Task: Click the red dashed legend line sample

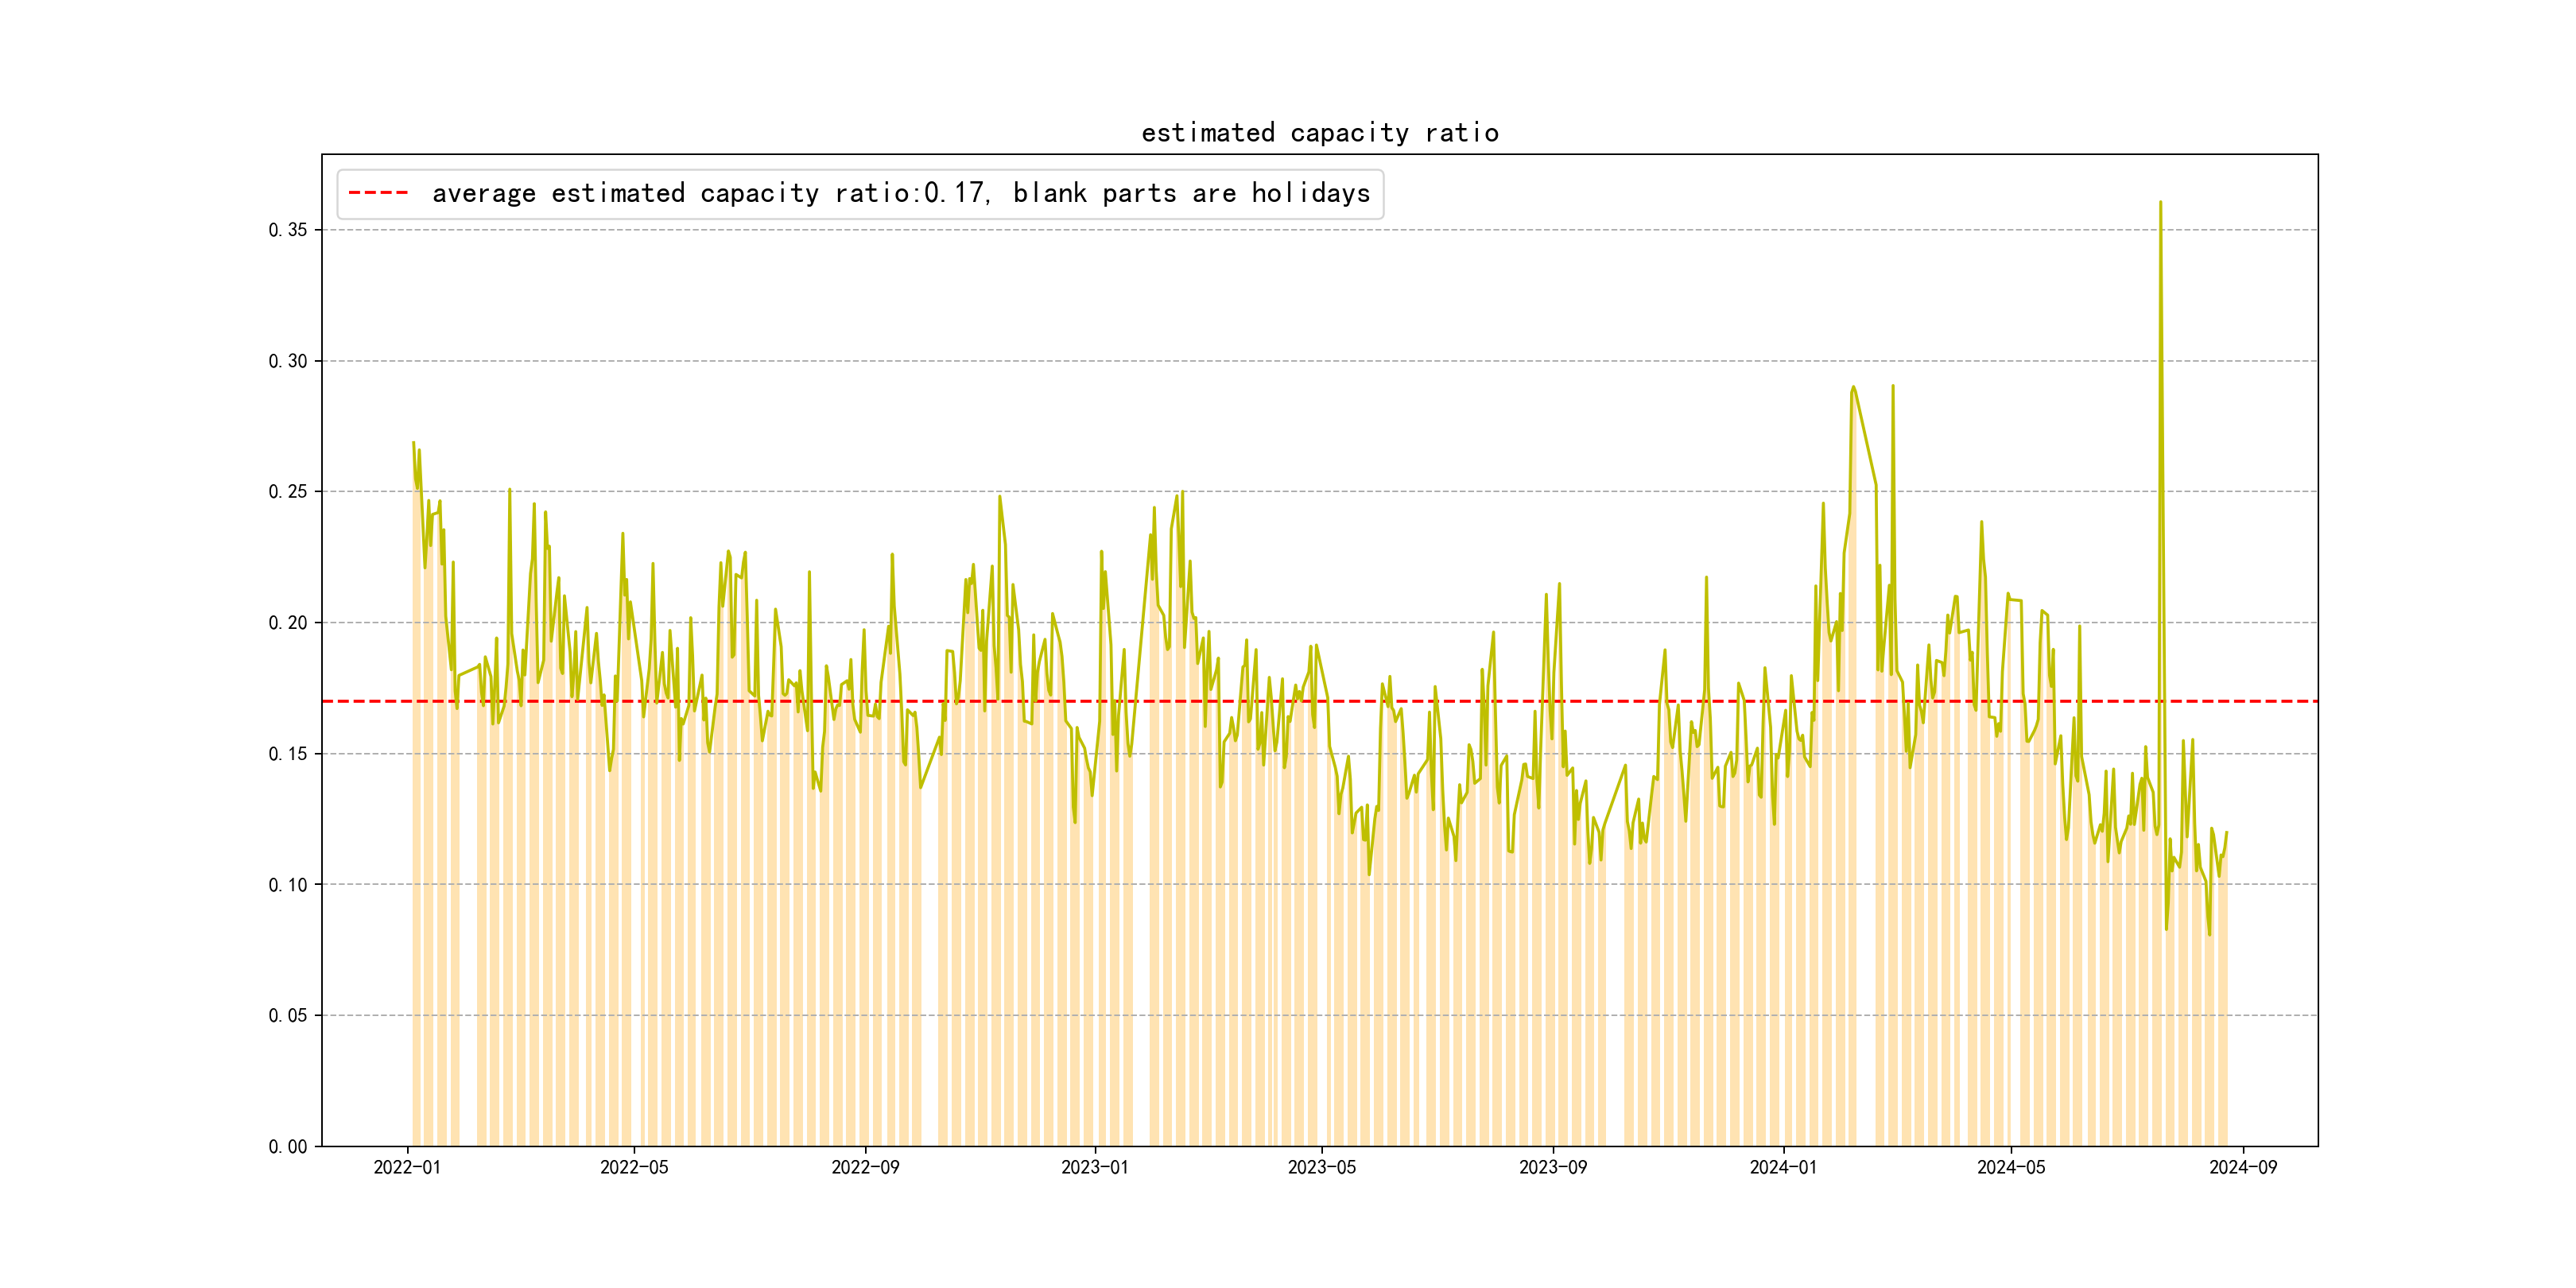Action: [x=378, y=193]
